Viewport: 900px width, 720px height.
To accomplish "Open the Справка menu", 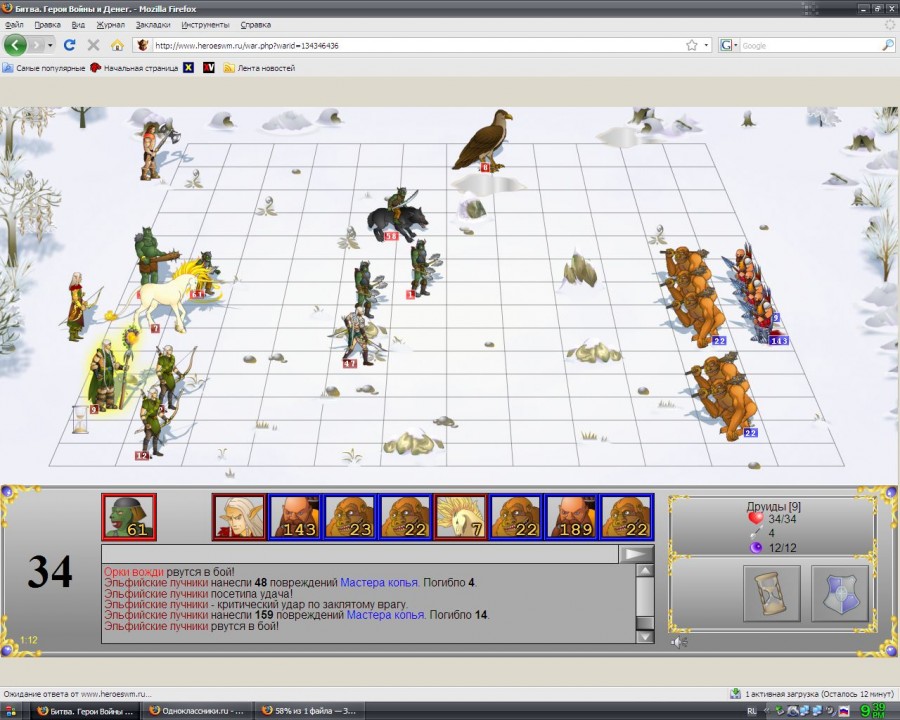I will (255, 25).
